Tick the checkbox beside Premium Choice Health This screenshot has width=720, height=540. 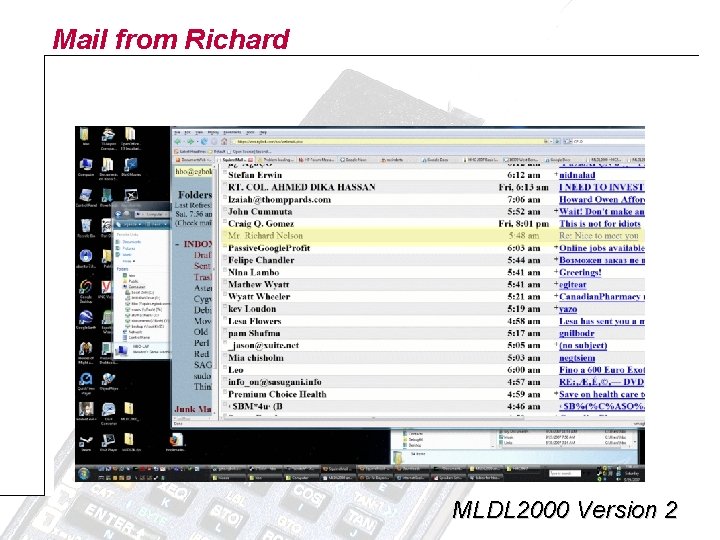225,394
